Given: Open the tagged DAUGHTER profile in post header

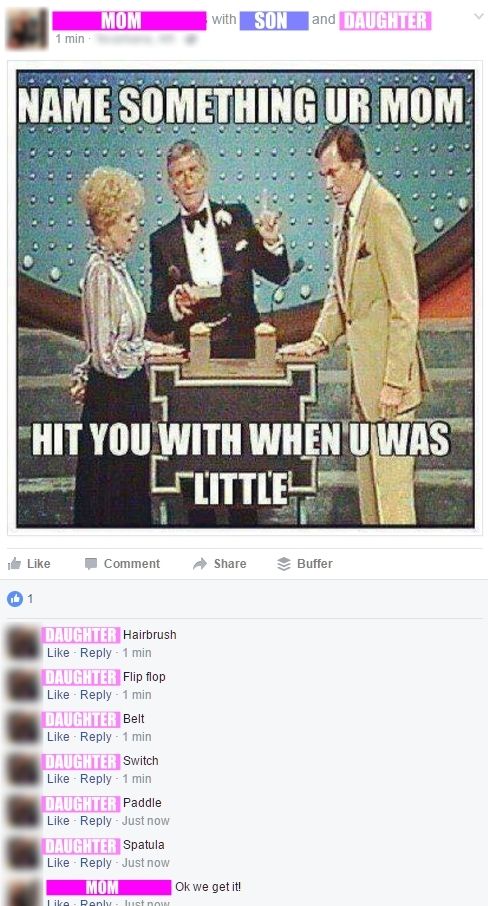Looking at the screenshot, I should point(385,21).
